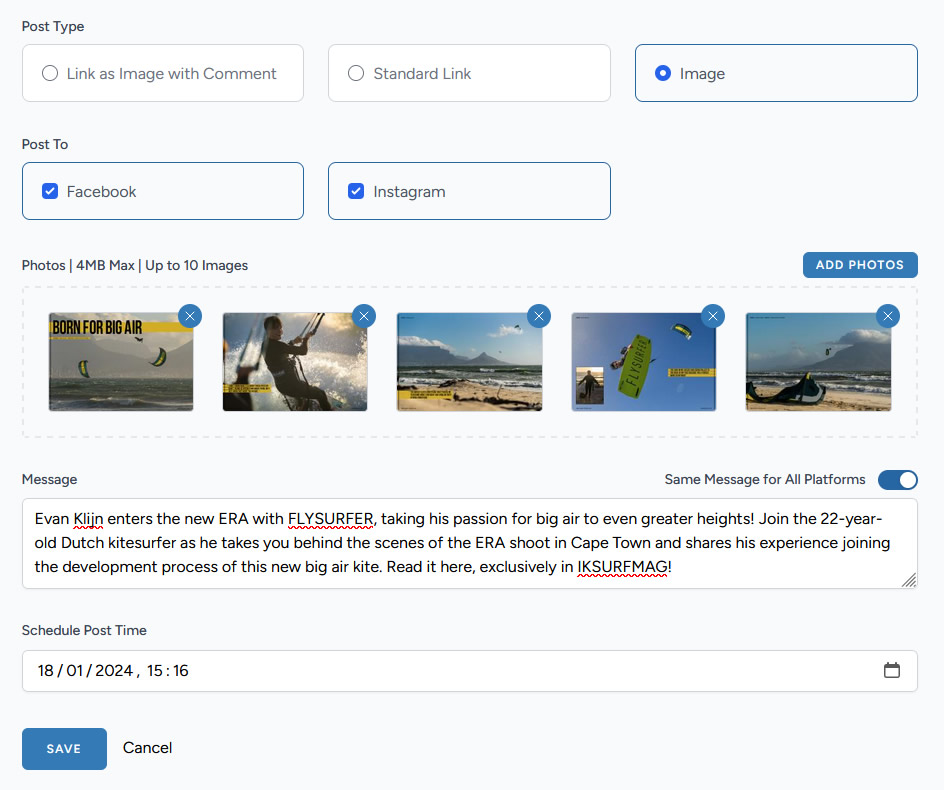This screenshot has height=790, width=944.
Task: Select 'Link as Image with Comment' post type
Action: tap(50, 73)
